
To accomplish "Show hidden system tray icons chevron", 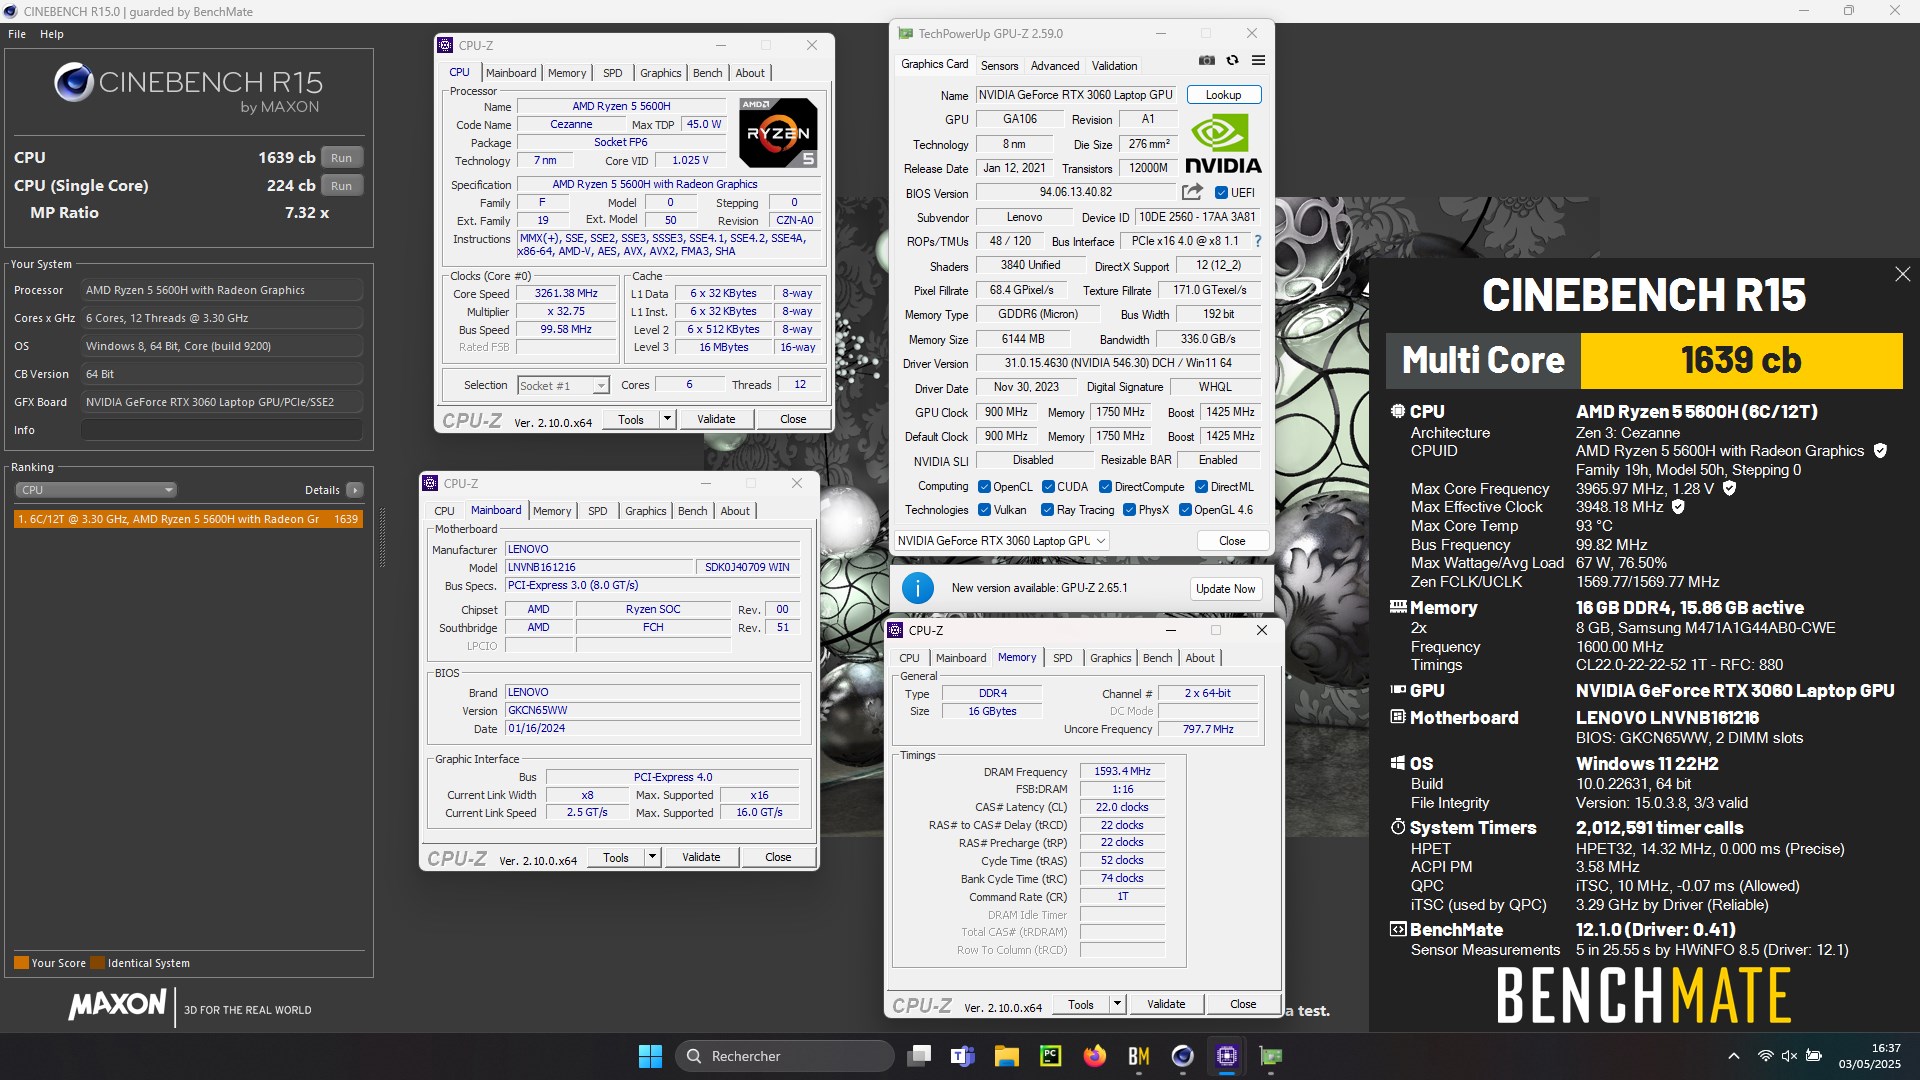I will coord(1733,1056).
